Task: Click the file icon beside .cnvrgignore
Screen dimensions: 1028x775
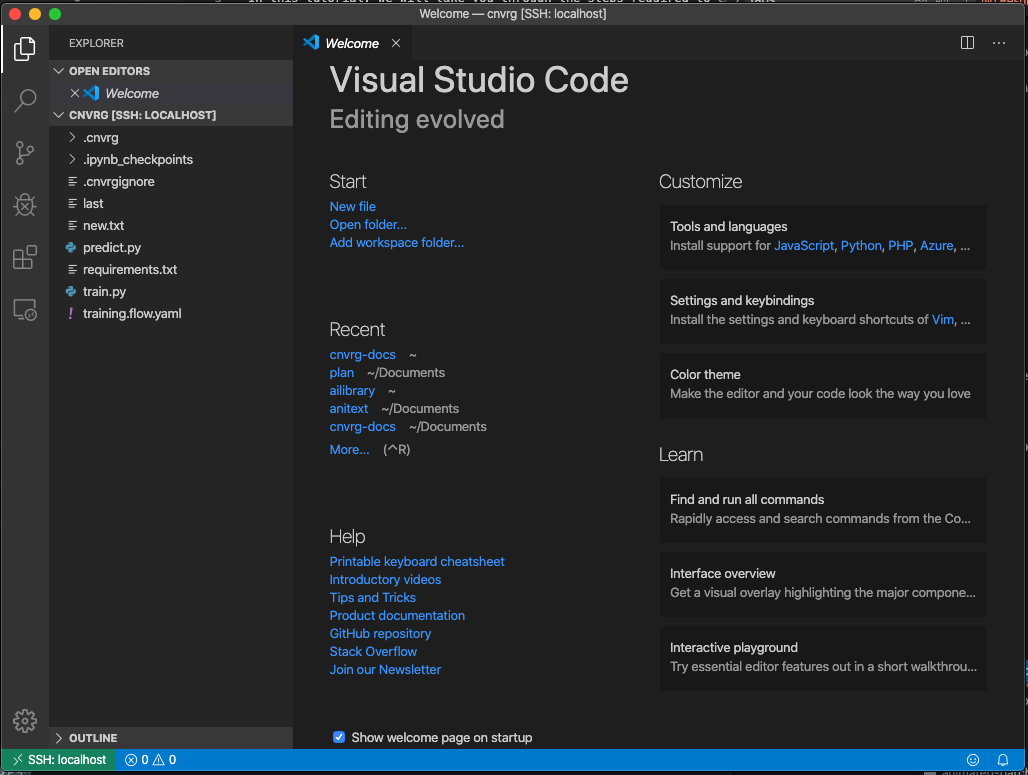Action: (72, 182)
